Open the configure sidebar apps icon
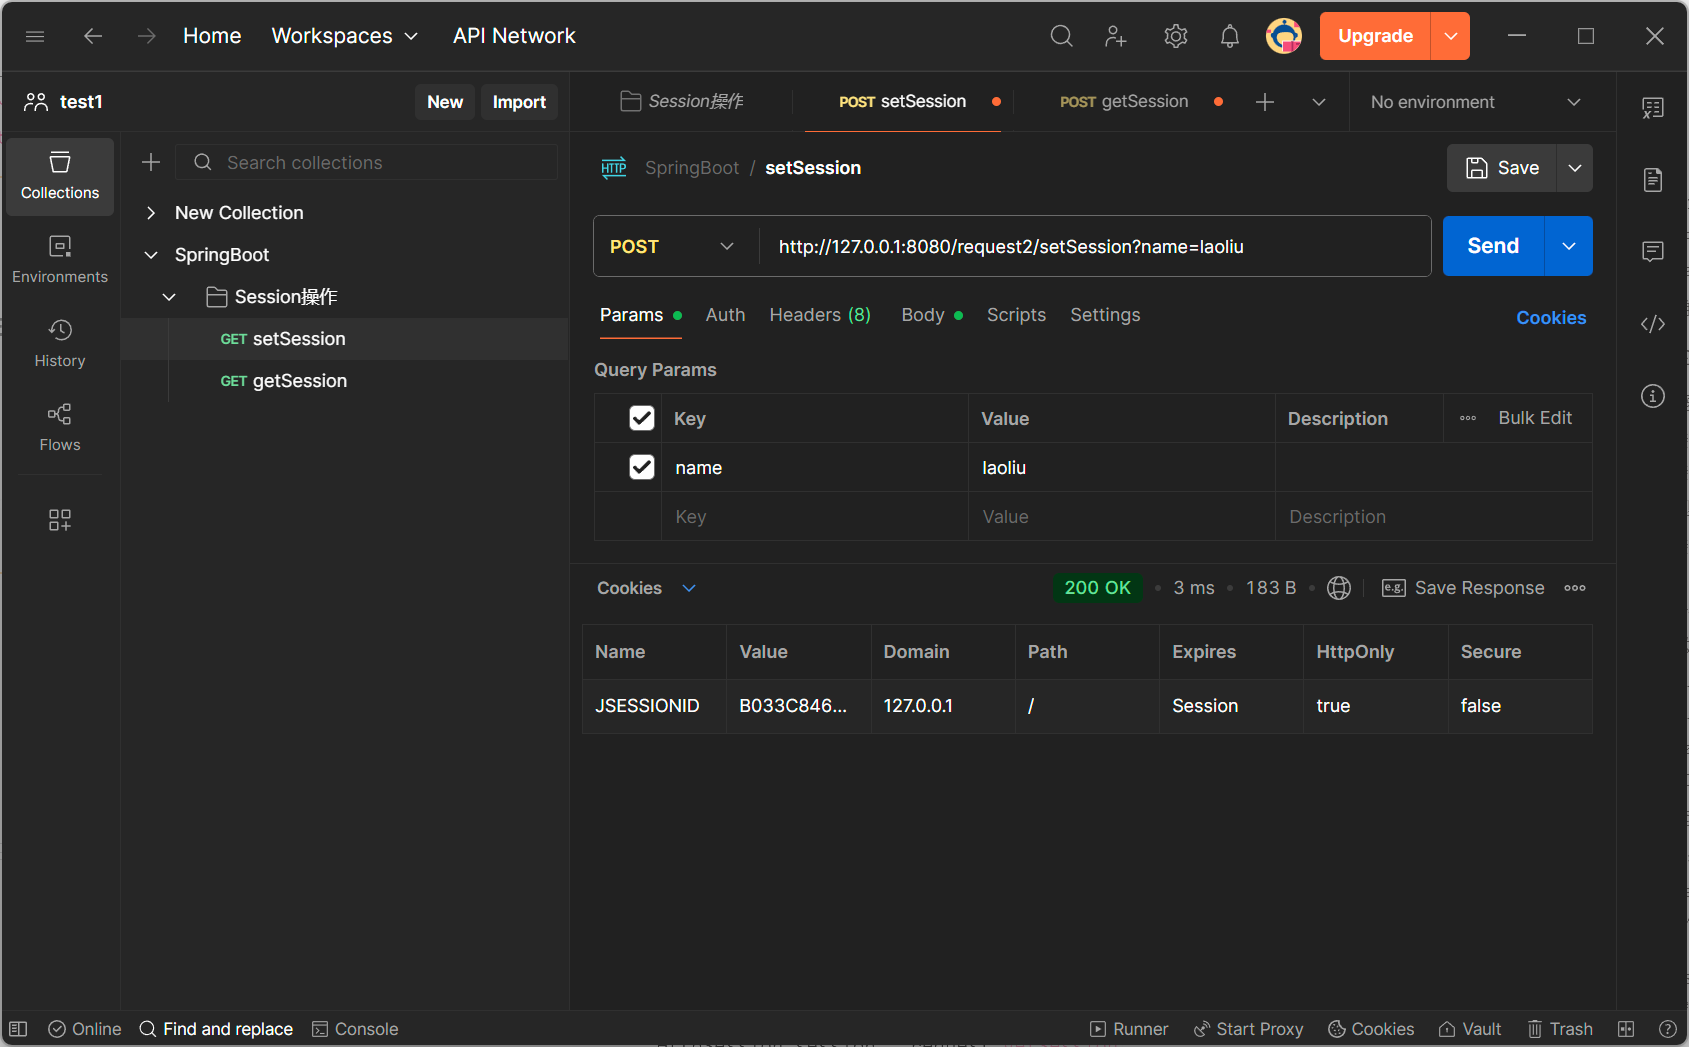 60,520
